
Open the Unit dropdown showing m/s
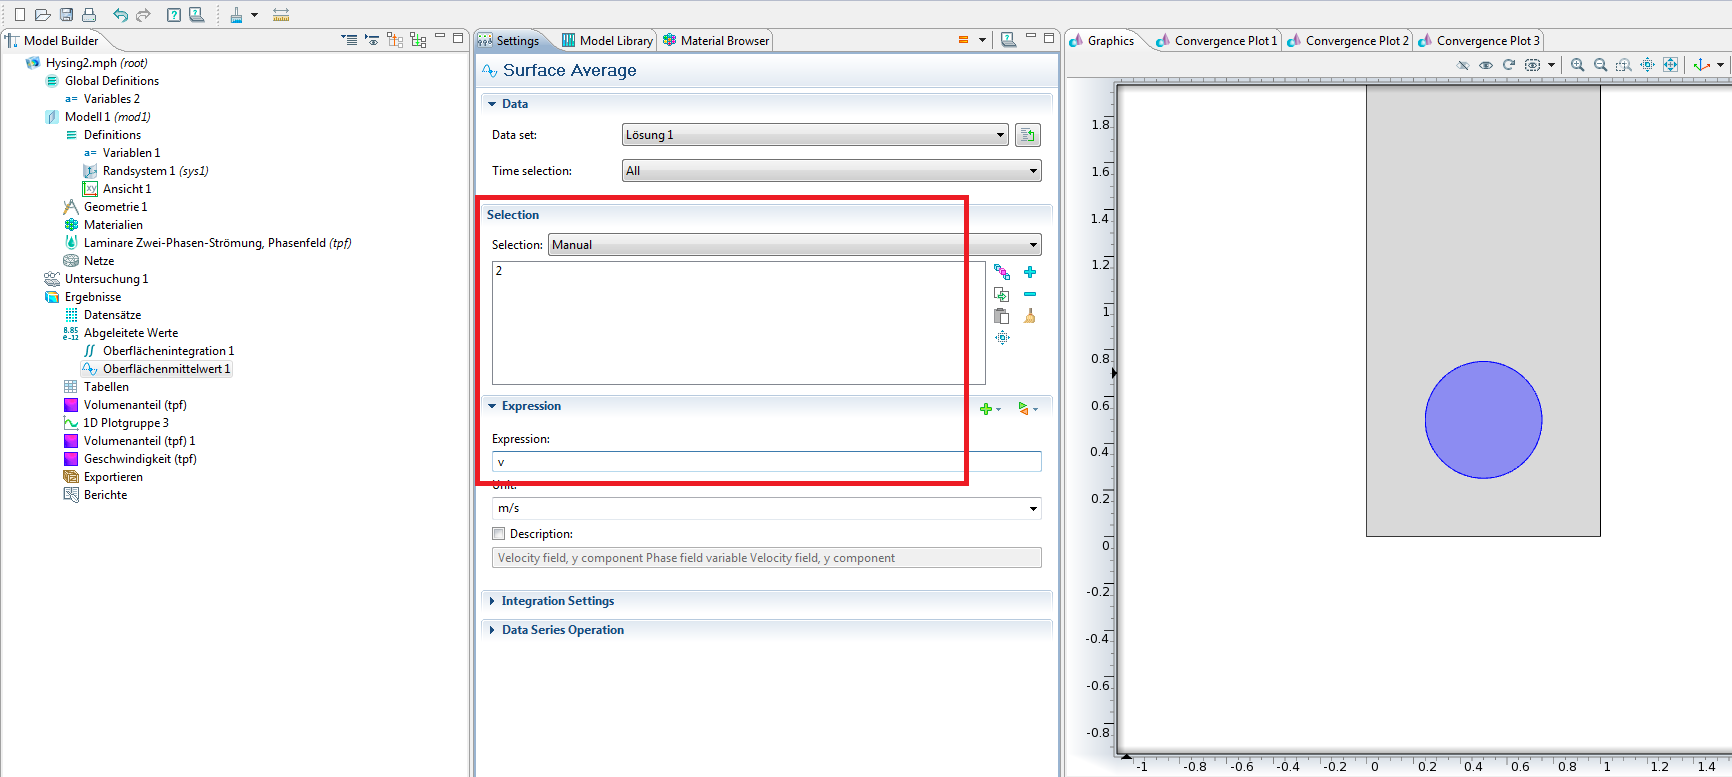click(x=766, y=508)
